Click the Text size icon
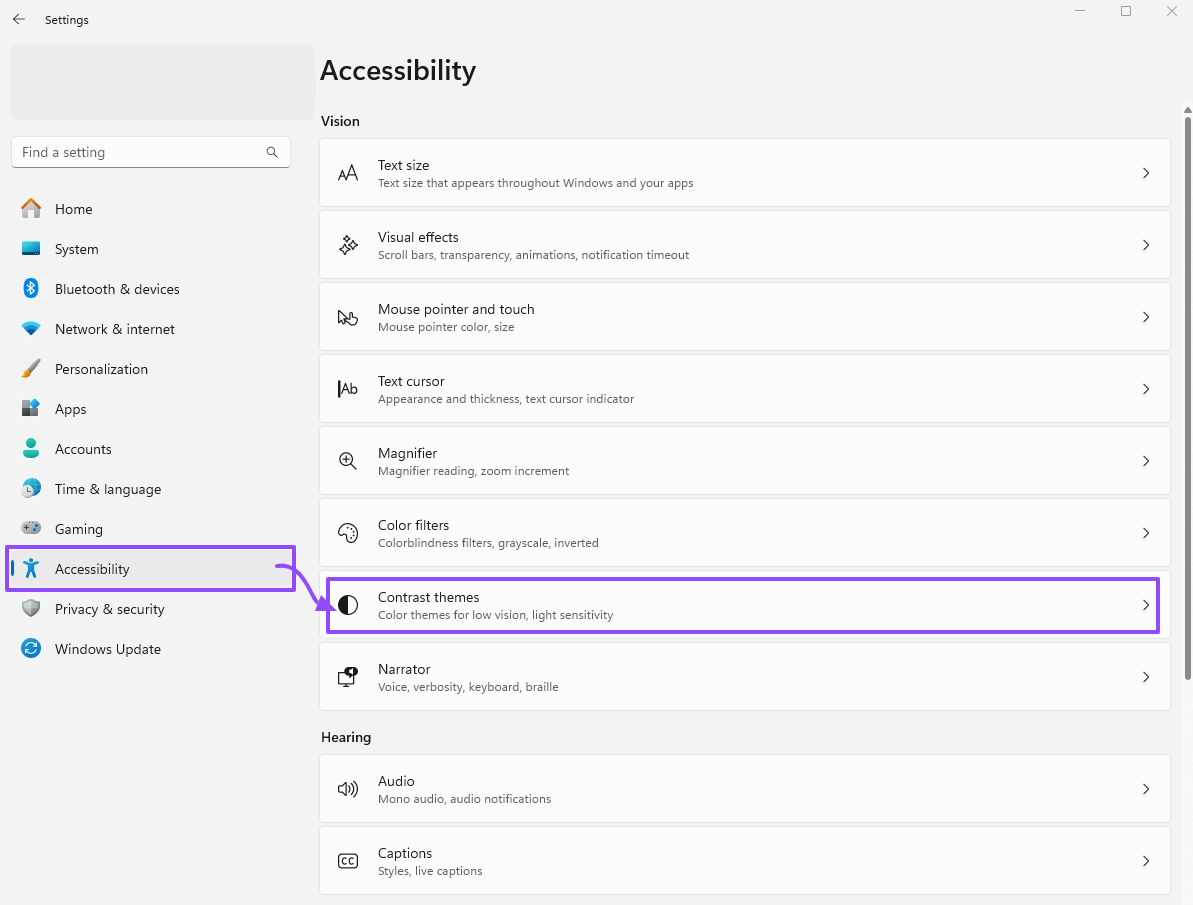1193x905 pixels. [348, 173]
